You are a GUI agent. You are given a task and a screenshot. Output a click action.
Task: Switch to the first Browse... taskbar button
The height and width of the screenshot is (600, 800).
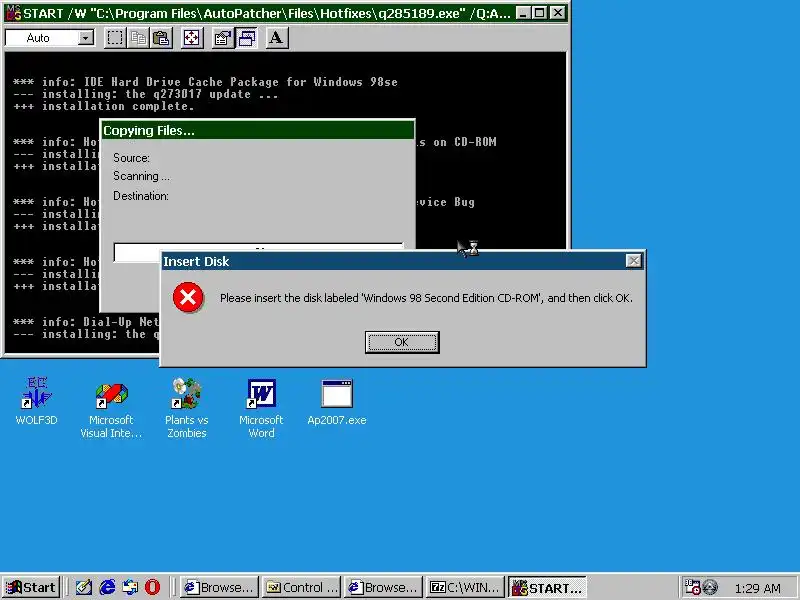219,587
